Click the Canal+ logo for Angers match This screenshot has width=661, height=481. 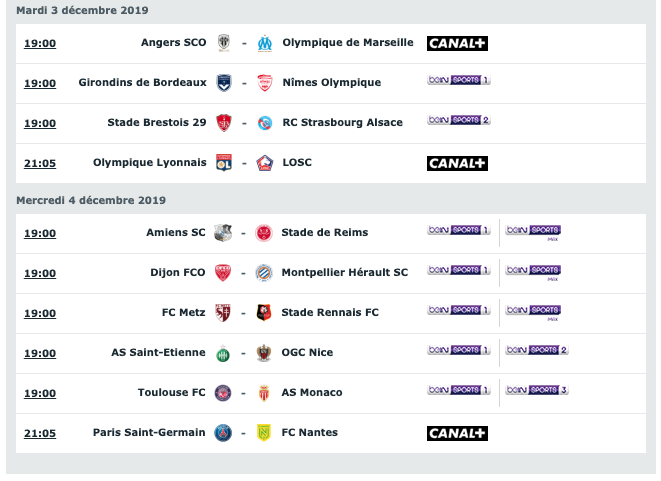coord(457,43)
